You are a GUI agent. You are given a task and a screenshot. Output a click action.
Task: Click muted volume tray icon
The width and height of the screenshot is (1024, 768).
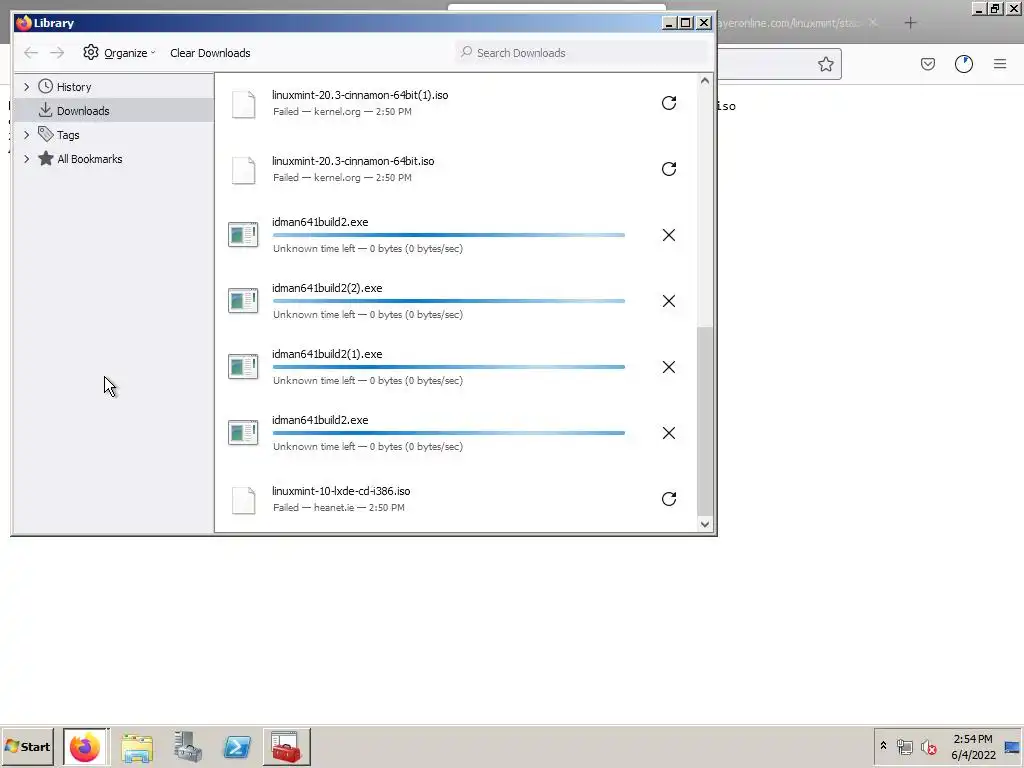(x=929, y=747)
